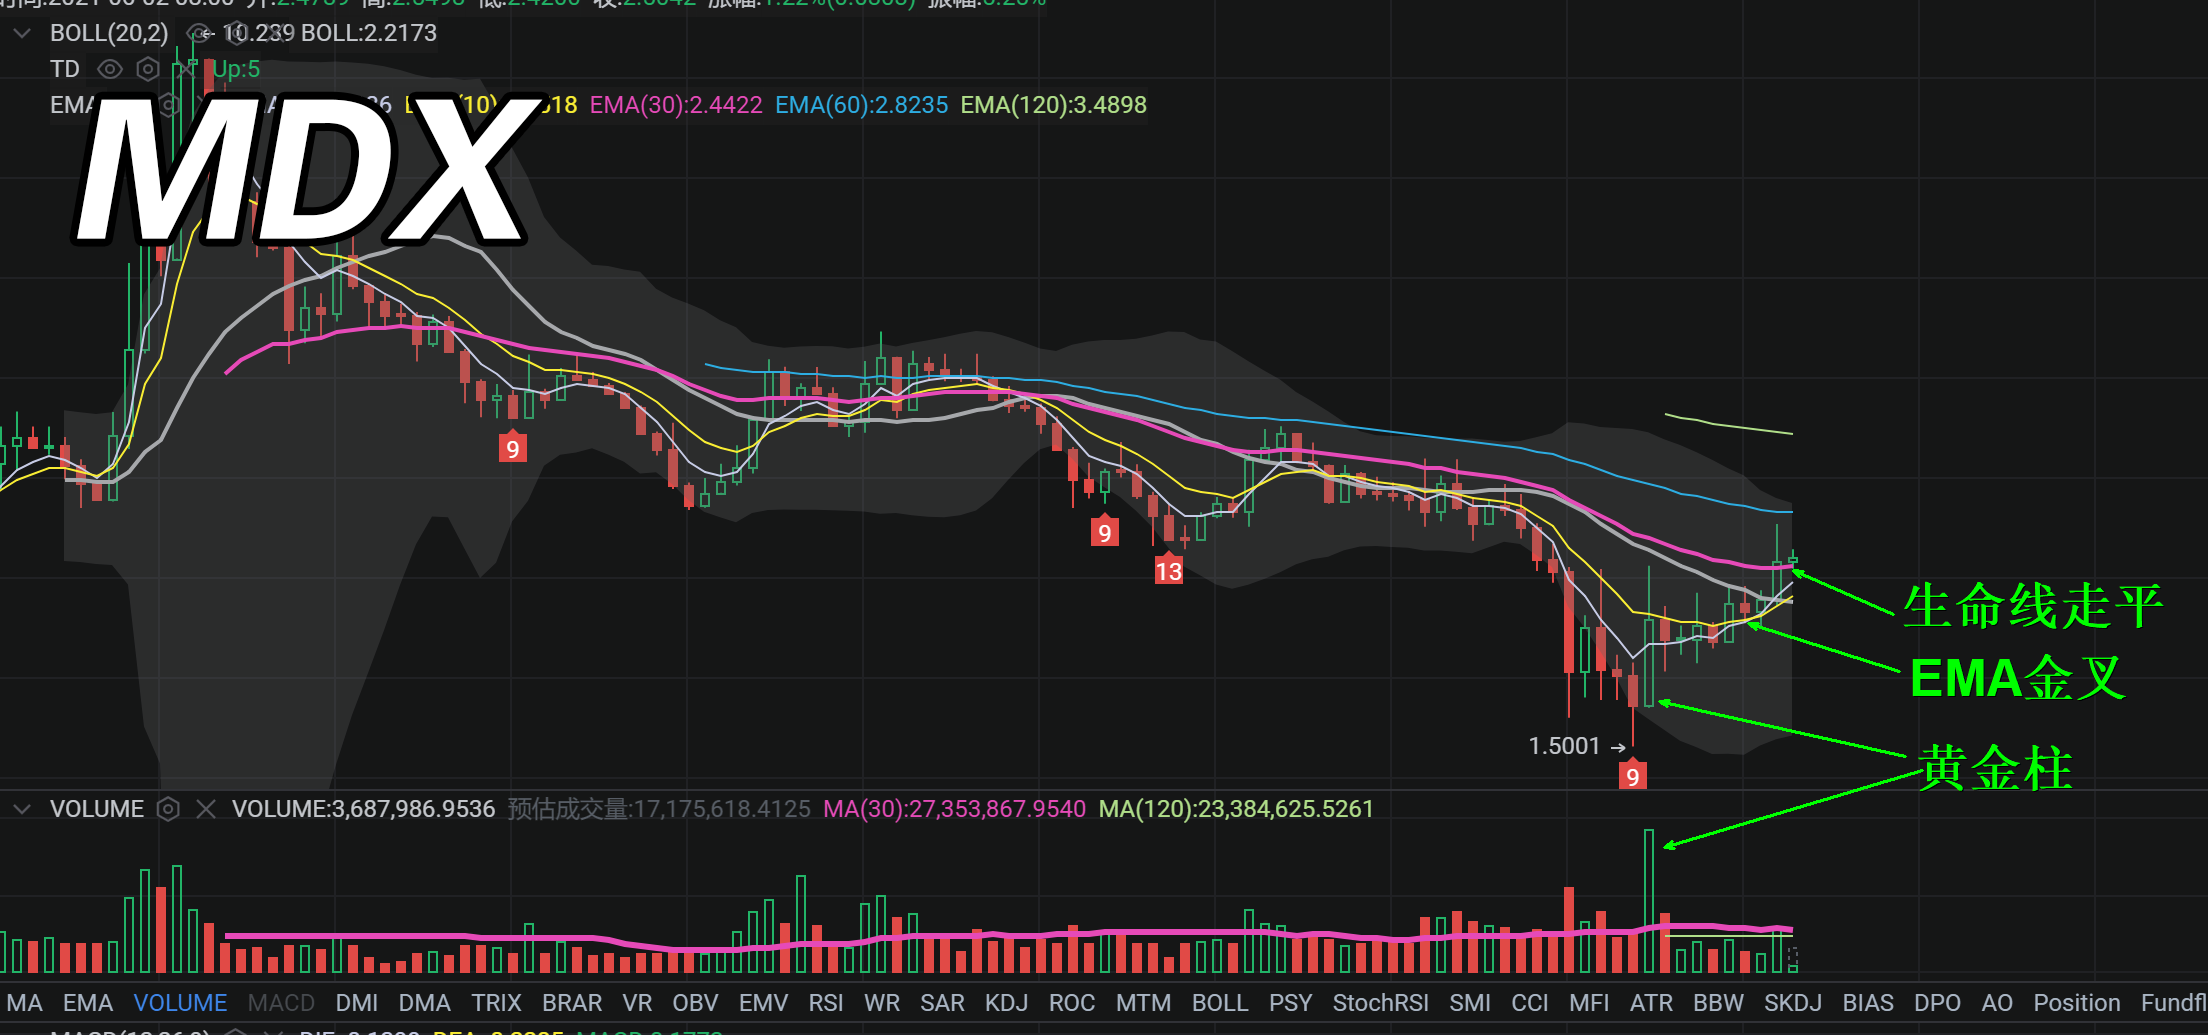Viewport: 2208px width, 1035px height.
Task: Select the PSY indicator tab
Action: point(1290,1003)
